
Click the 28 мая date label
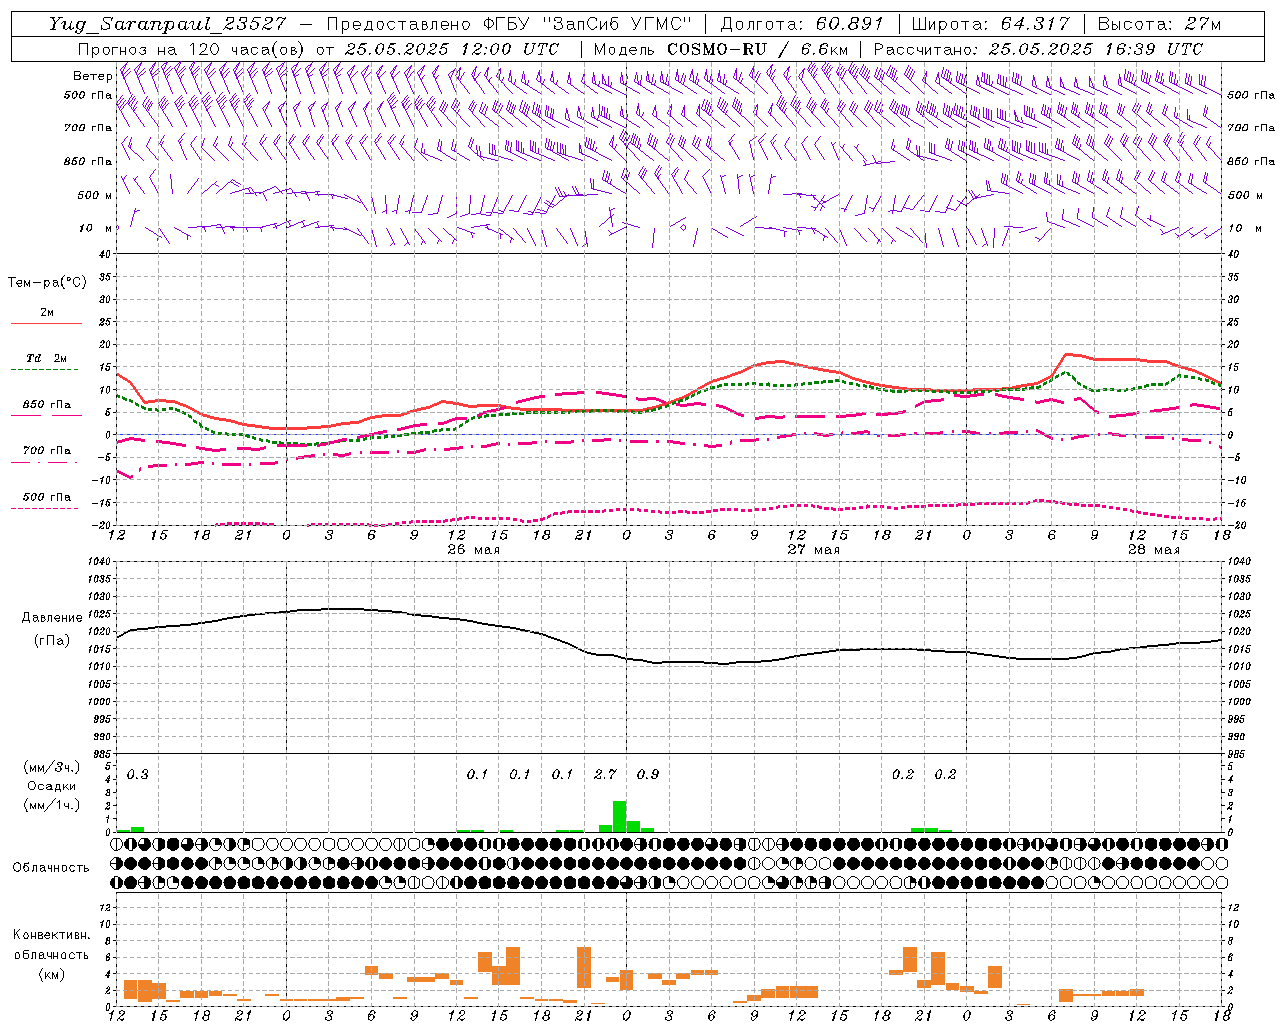[x=1153, y=550]
